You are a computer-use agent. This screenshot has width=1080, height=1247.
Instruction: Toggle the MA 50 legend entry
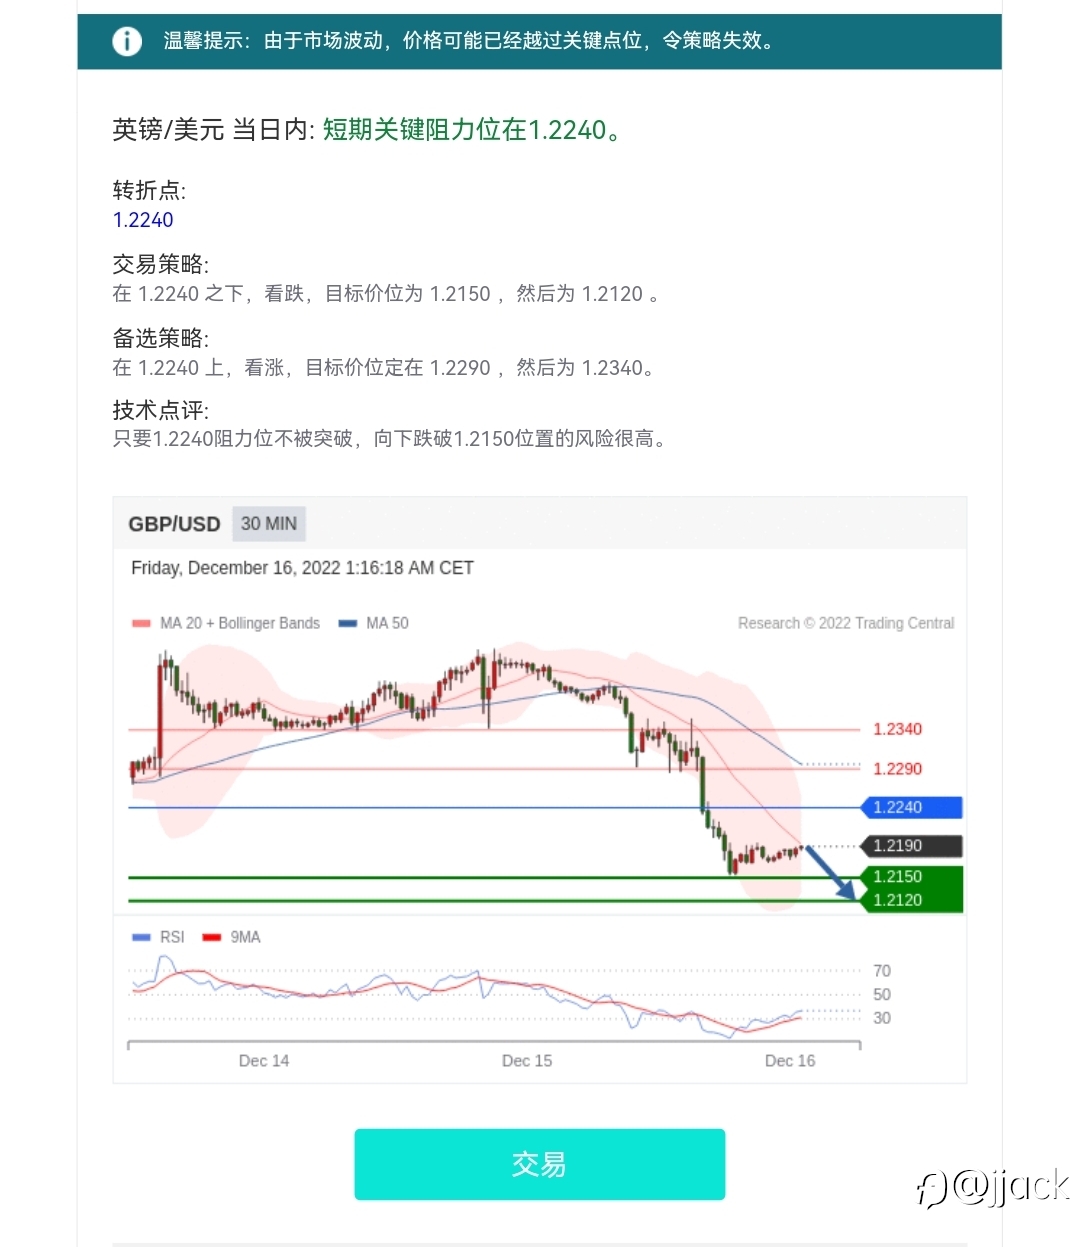374,623
